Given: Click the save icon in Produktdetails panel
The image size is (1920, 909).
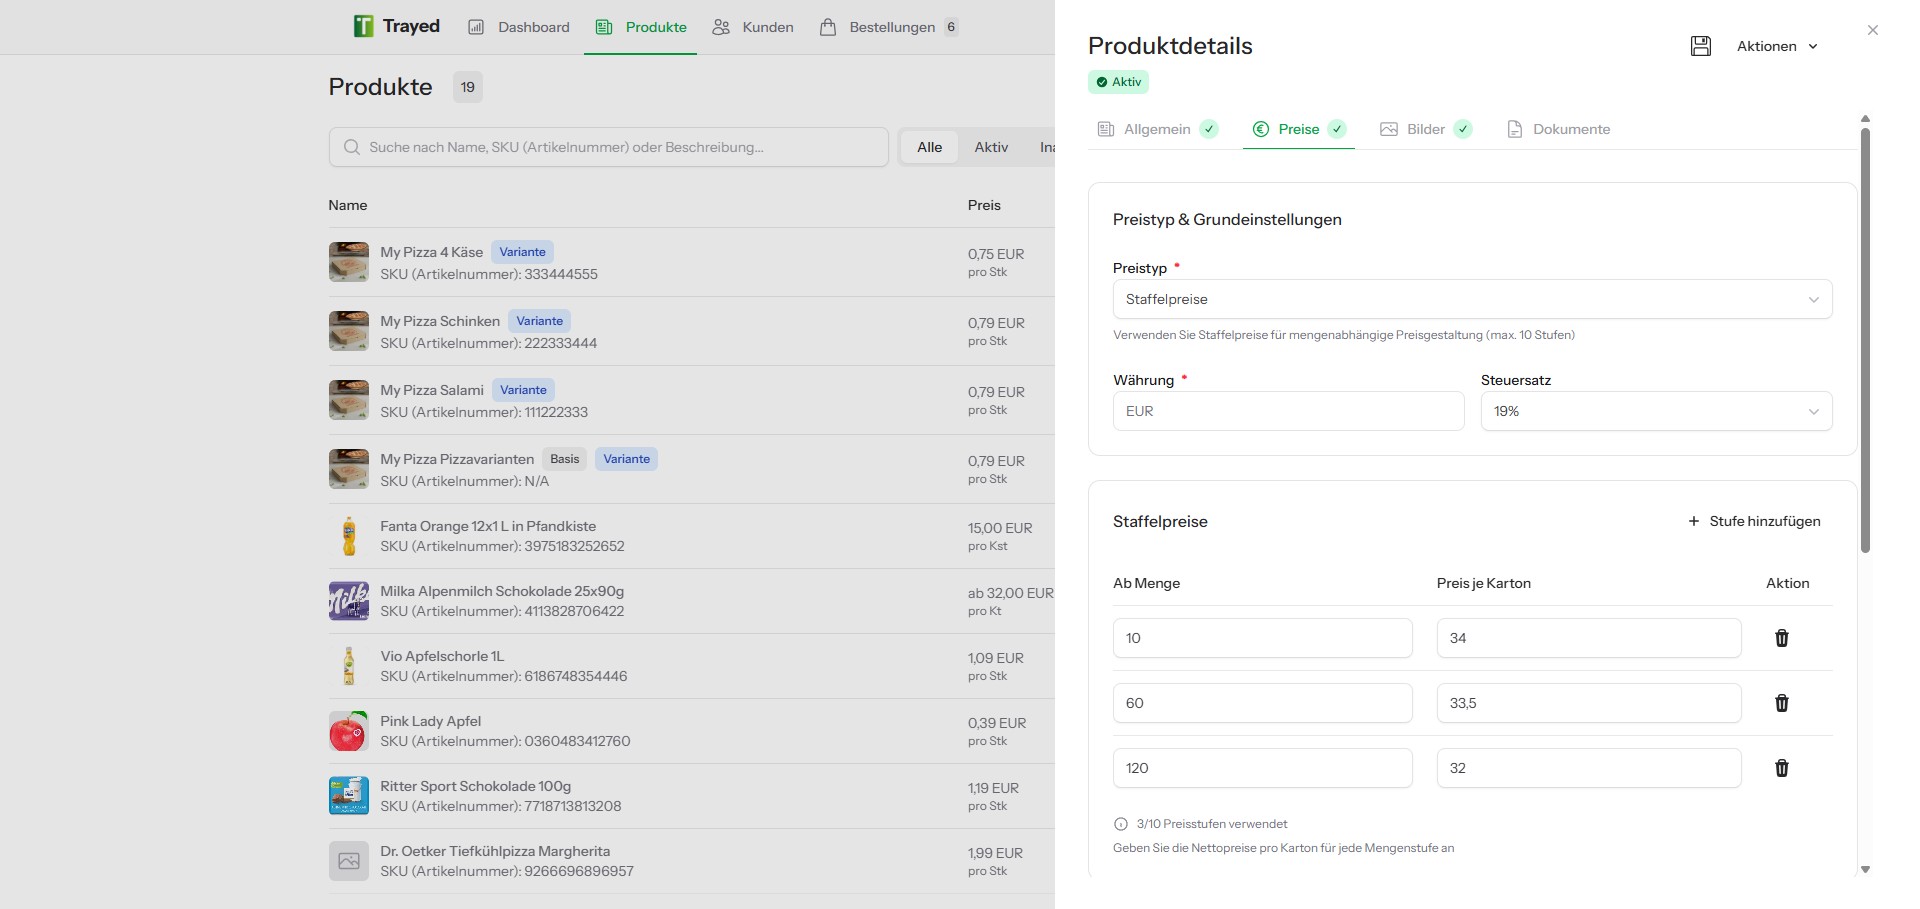Looking at the screenshot, I should click(x=1700, y=46).
